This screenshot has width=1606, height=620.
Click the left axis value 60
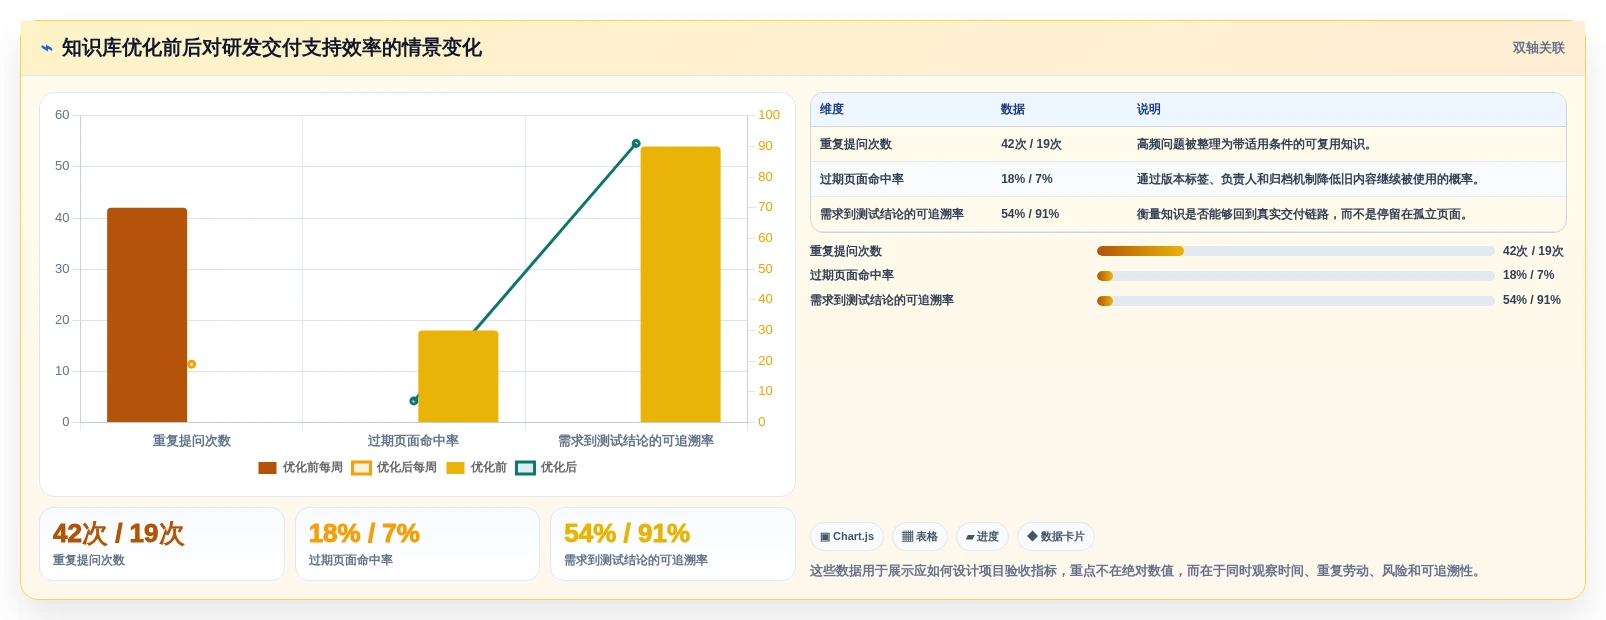coord(62,115)
